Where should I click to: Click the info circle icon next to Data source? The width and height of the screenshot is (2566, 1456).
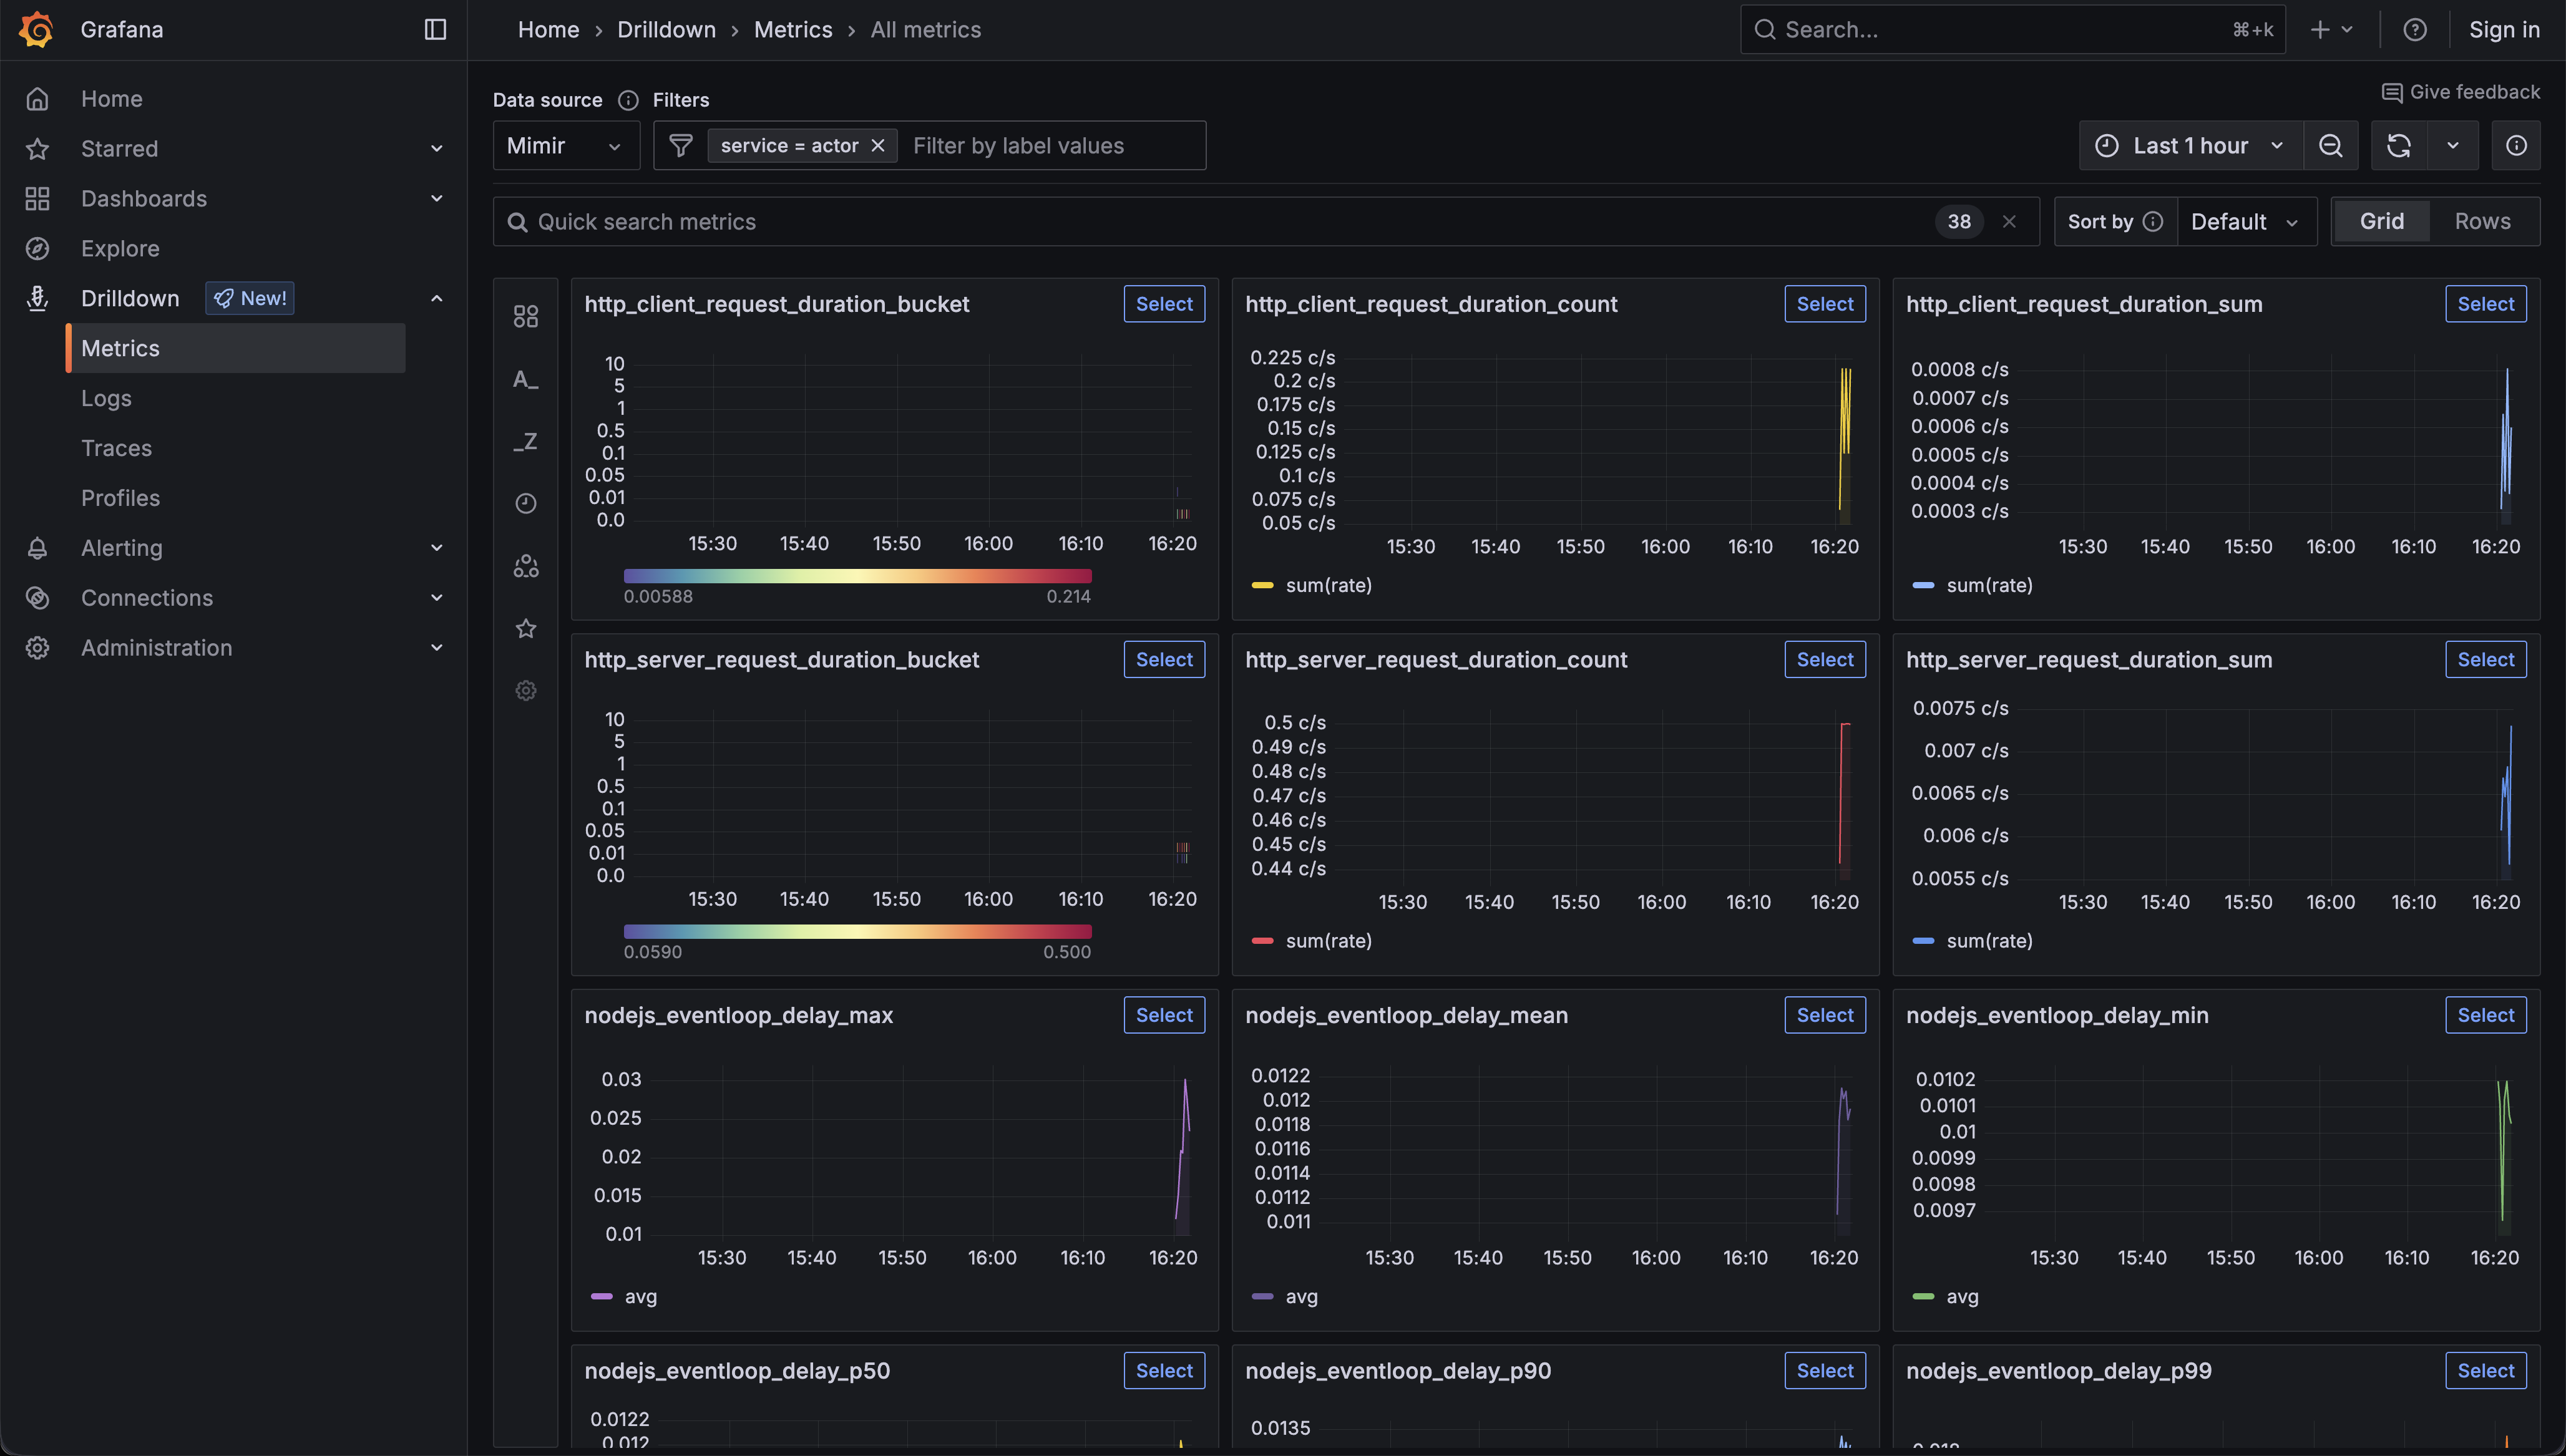click(x=628, y=100)
